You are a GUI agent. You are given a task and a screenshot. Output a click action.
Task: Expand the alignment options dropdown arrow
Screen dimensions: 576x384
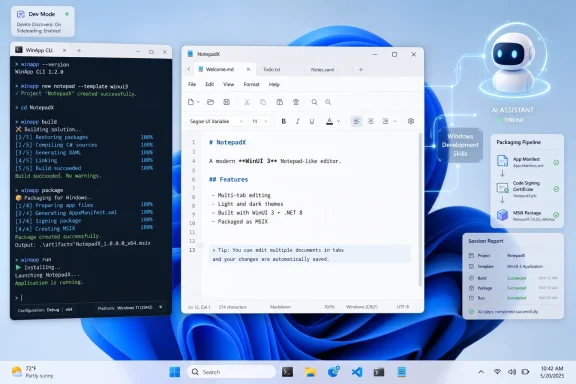coord(395,121)
